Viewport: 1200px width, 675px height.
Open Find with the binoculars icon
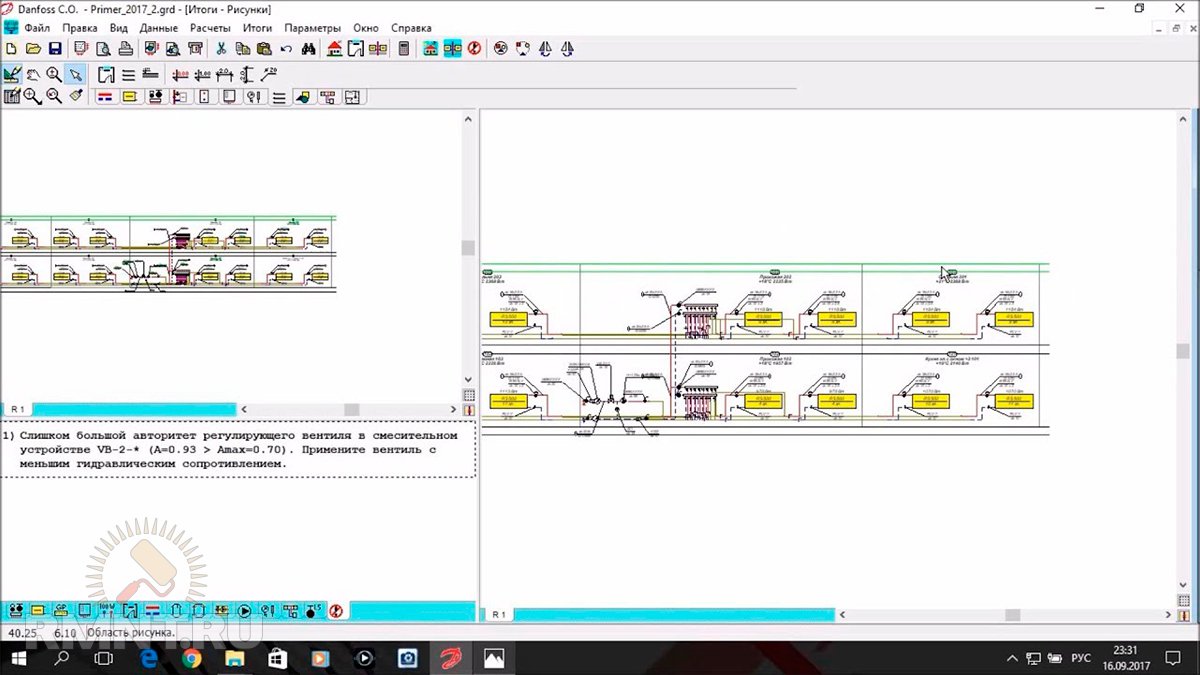[x=309, y=48]
